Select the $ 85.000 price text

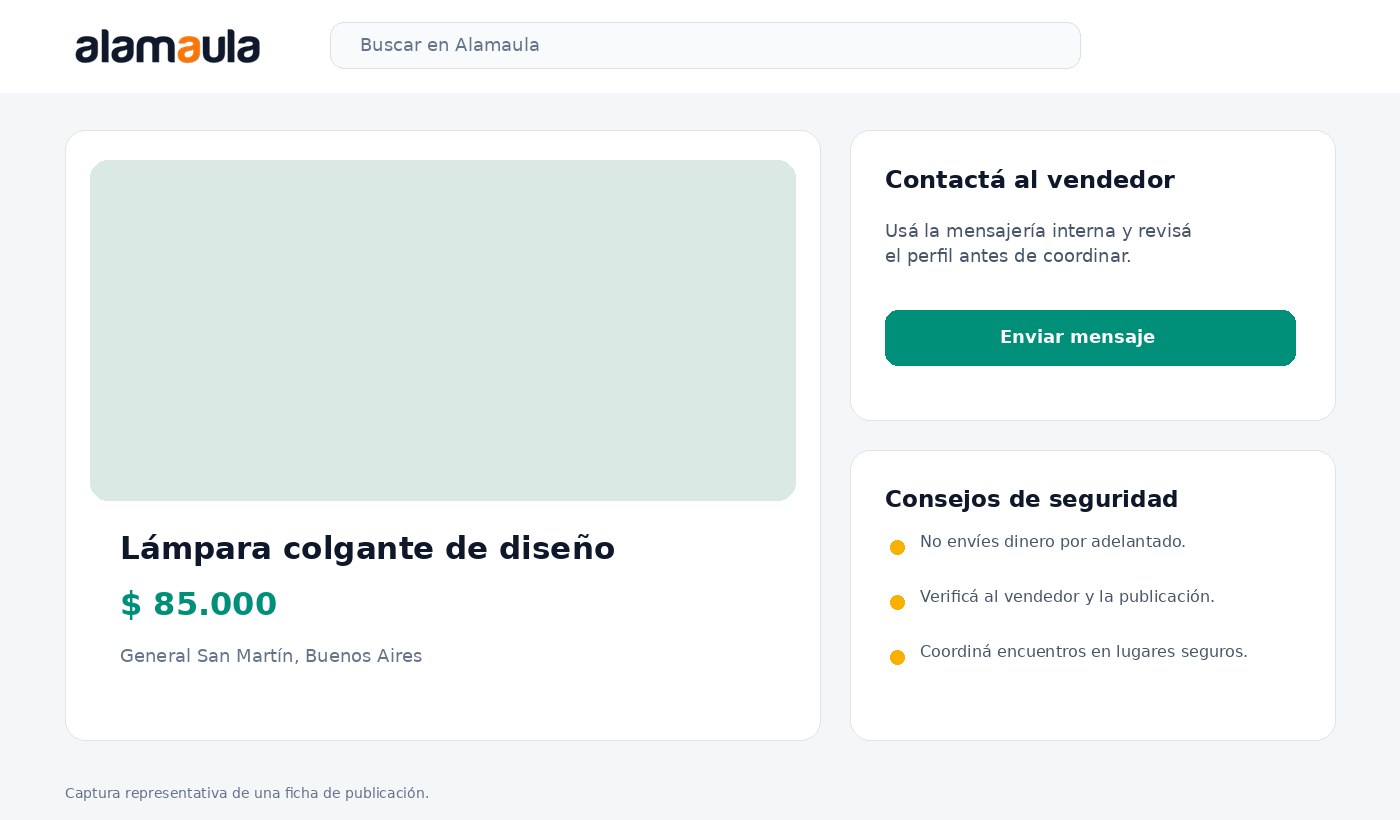[198, 604]
